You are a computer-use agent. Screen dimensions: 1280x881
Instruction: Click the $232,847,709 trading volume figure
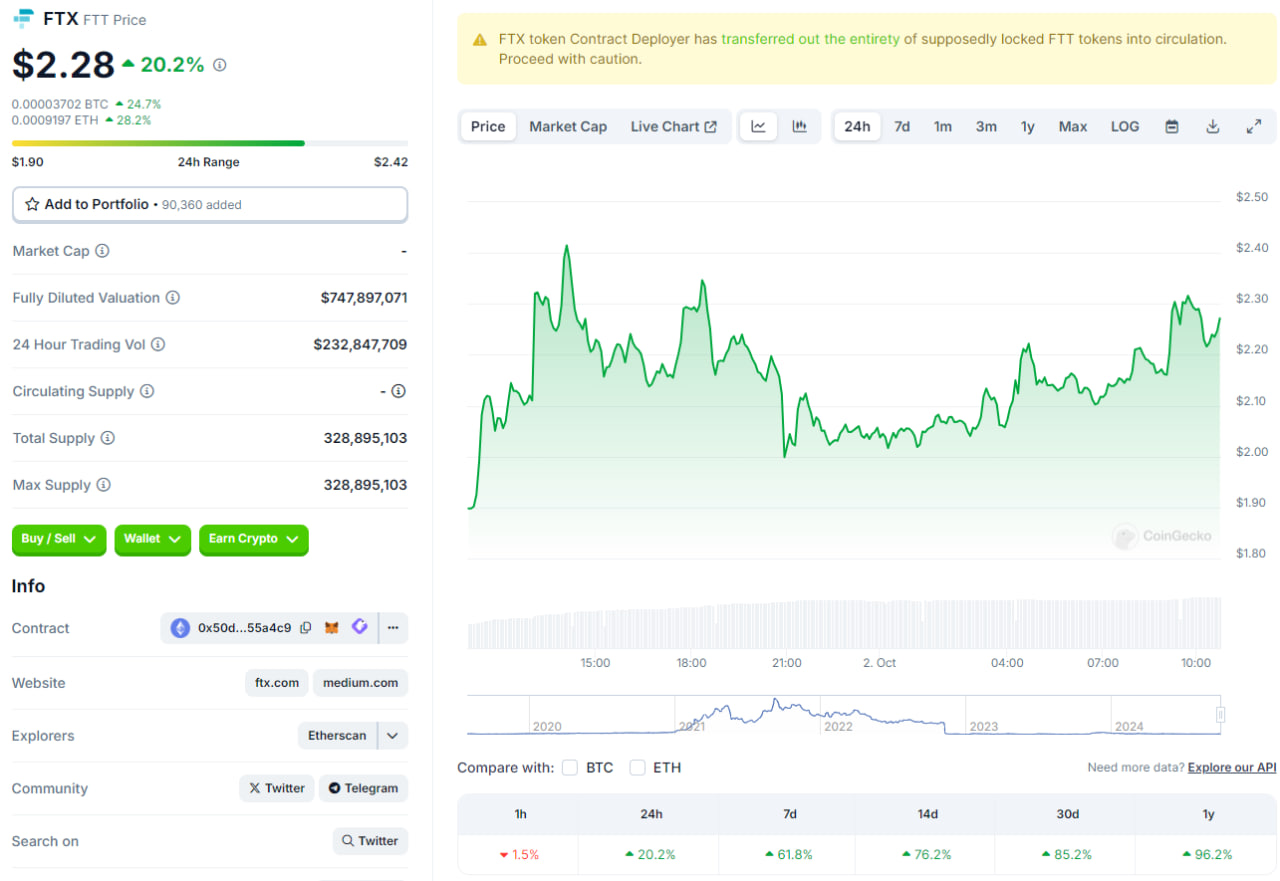point(360,345)
